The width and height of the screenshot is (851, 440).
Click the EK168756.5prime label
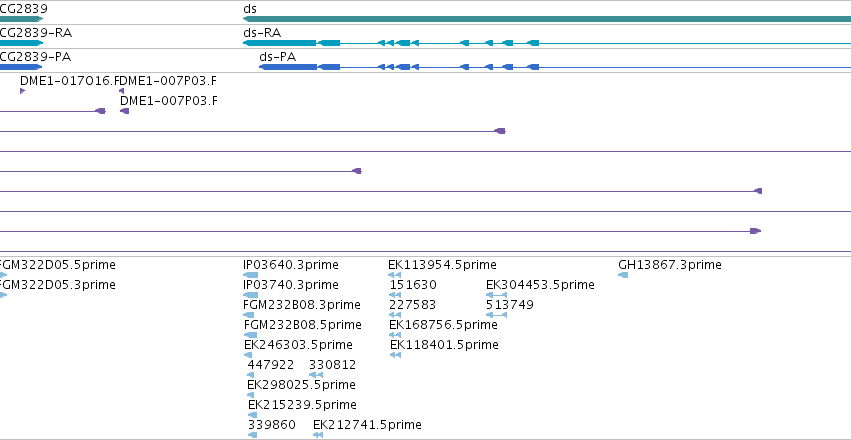[x=443, y=325]
